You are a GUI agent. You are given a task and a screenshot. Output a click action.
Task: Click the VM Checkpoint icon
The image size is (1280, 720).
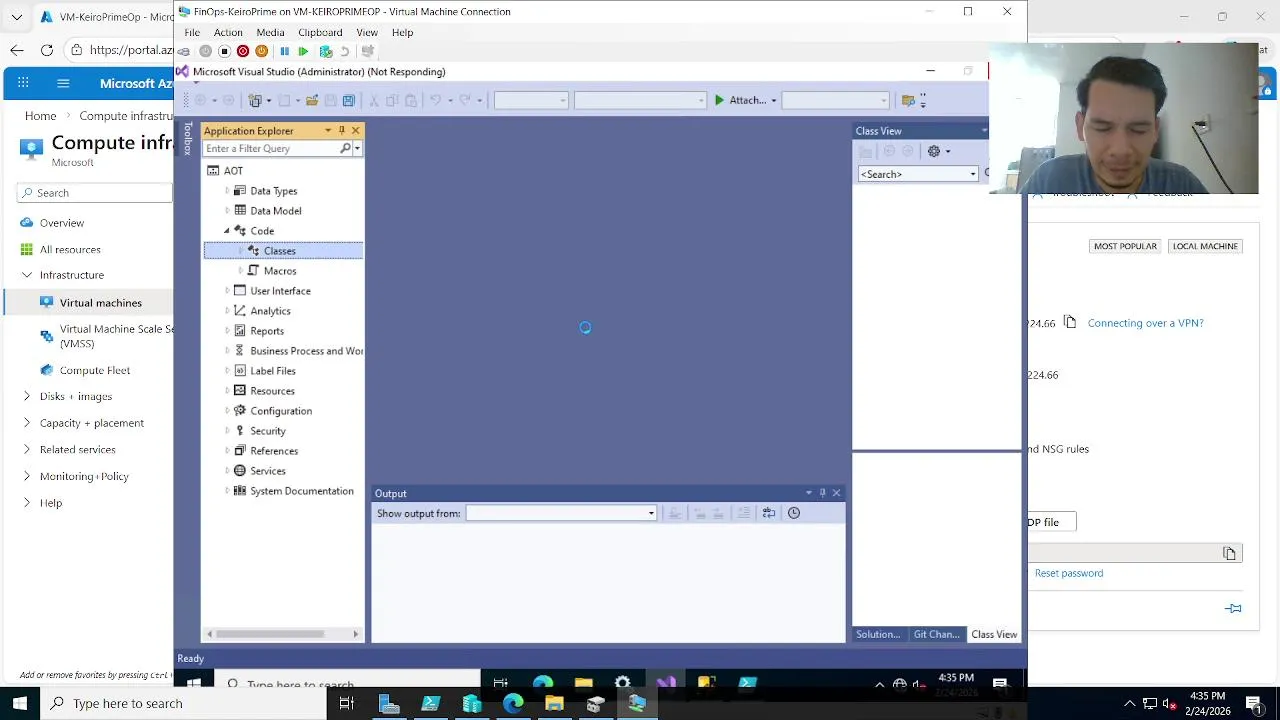(325, 51)
